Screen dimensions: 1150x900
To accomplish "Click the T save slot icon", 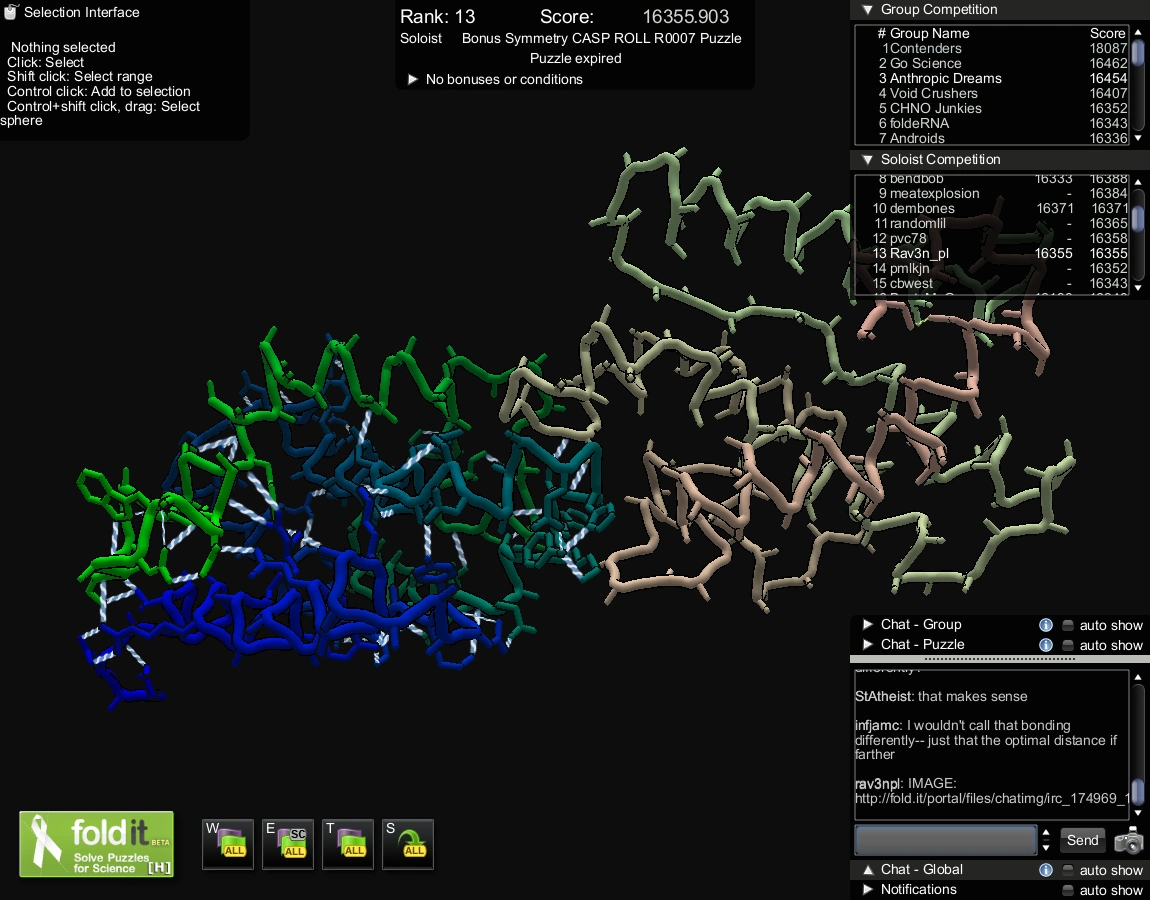I will pyautogui.click(x=347, y=843).
